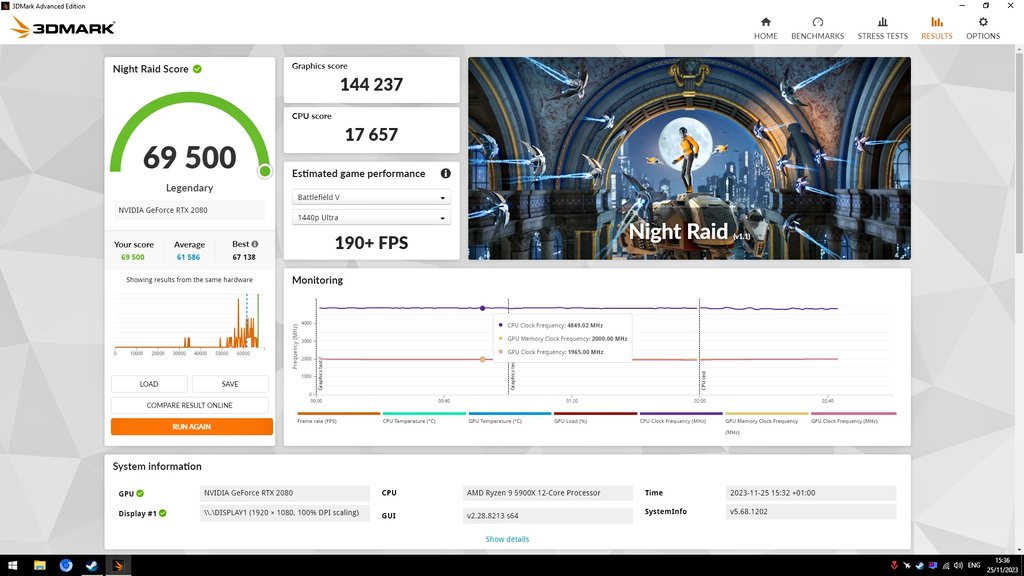Click the Display1 resolution field
The image size is (1024, 576).
284,513
